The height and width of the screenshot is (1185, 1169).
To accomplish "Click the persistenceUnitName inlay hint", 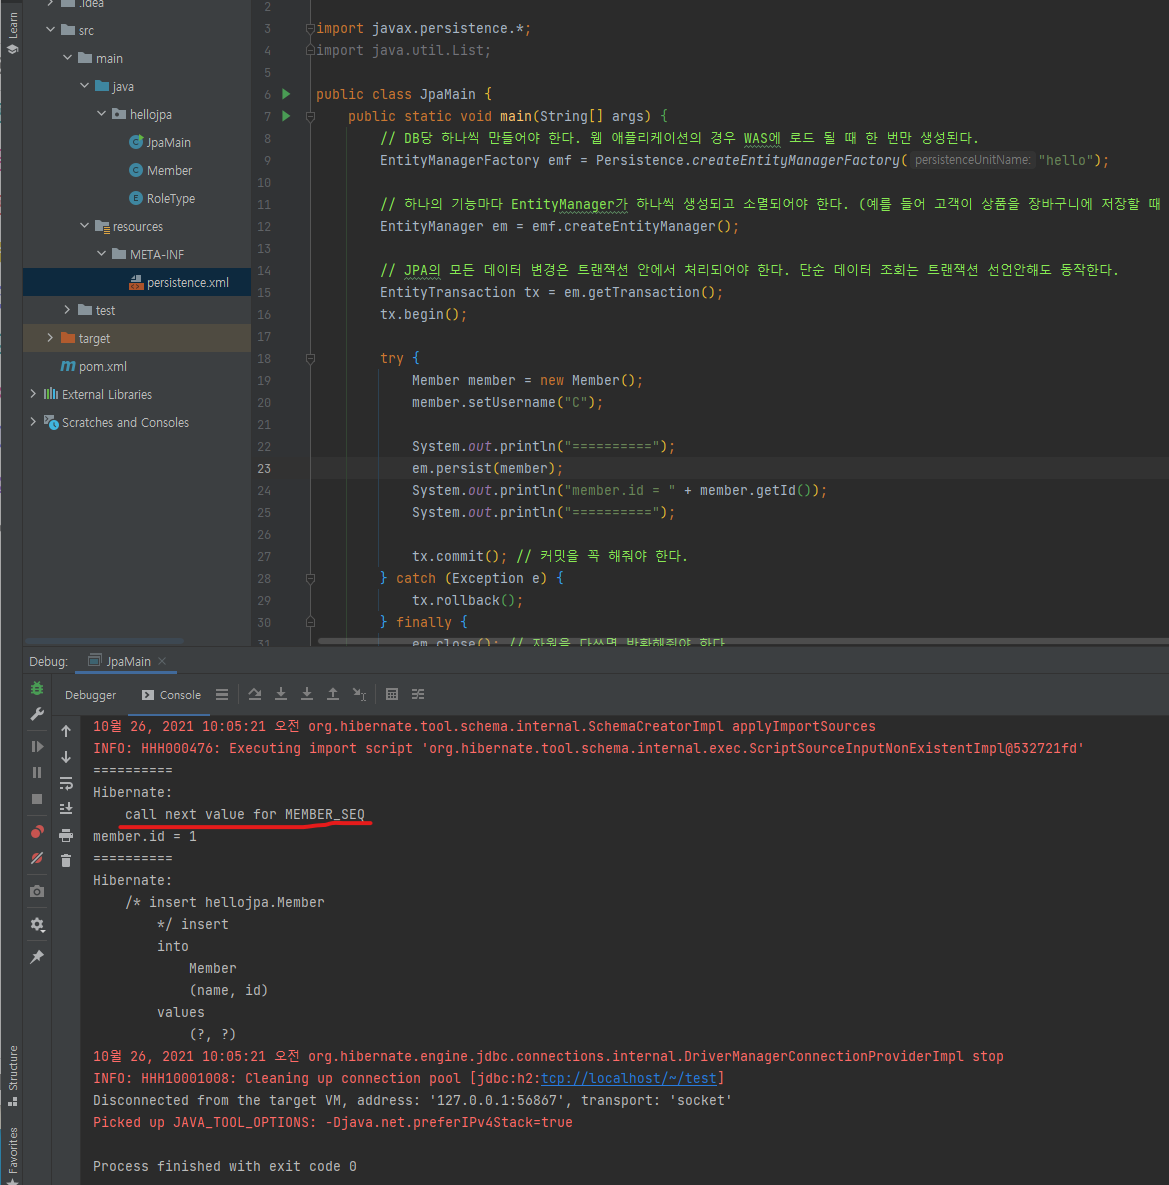I will [972, 159].
